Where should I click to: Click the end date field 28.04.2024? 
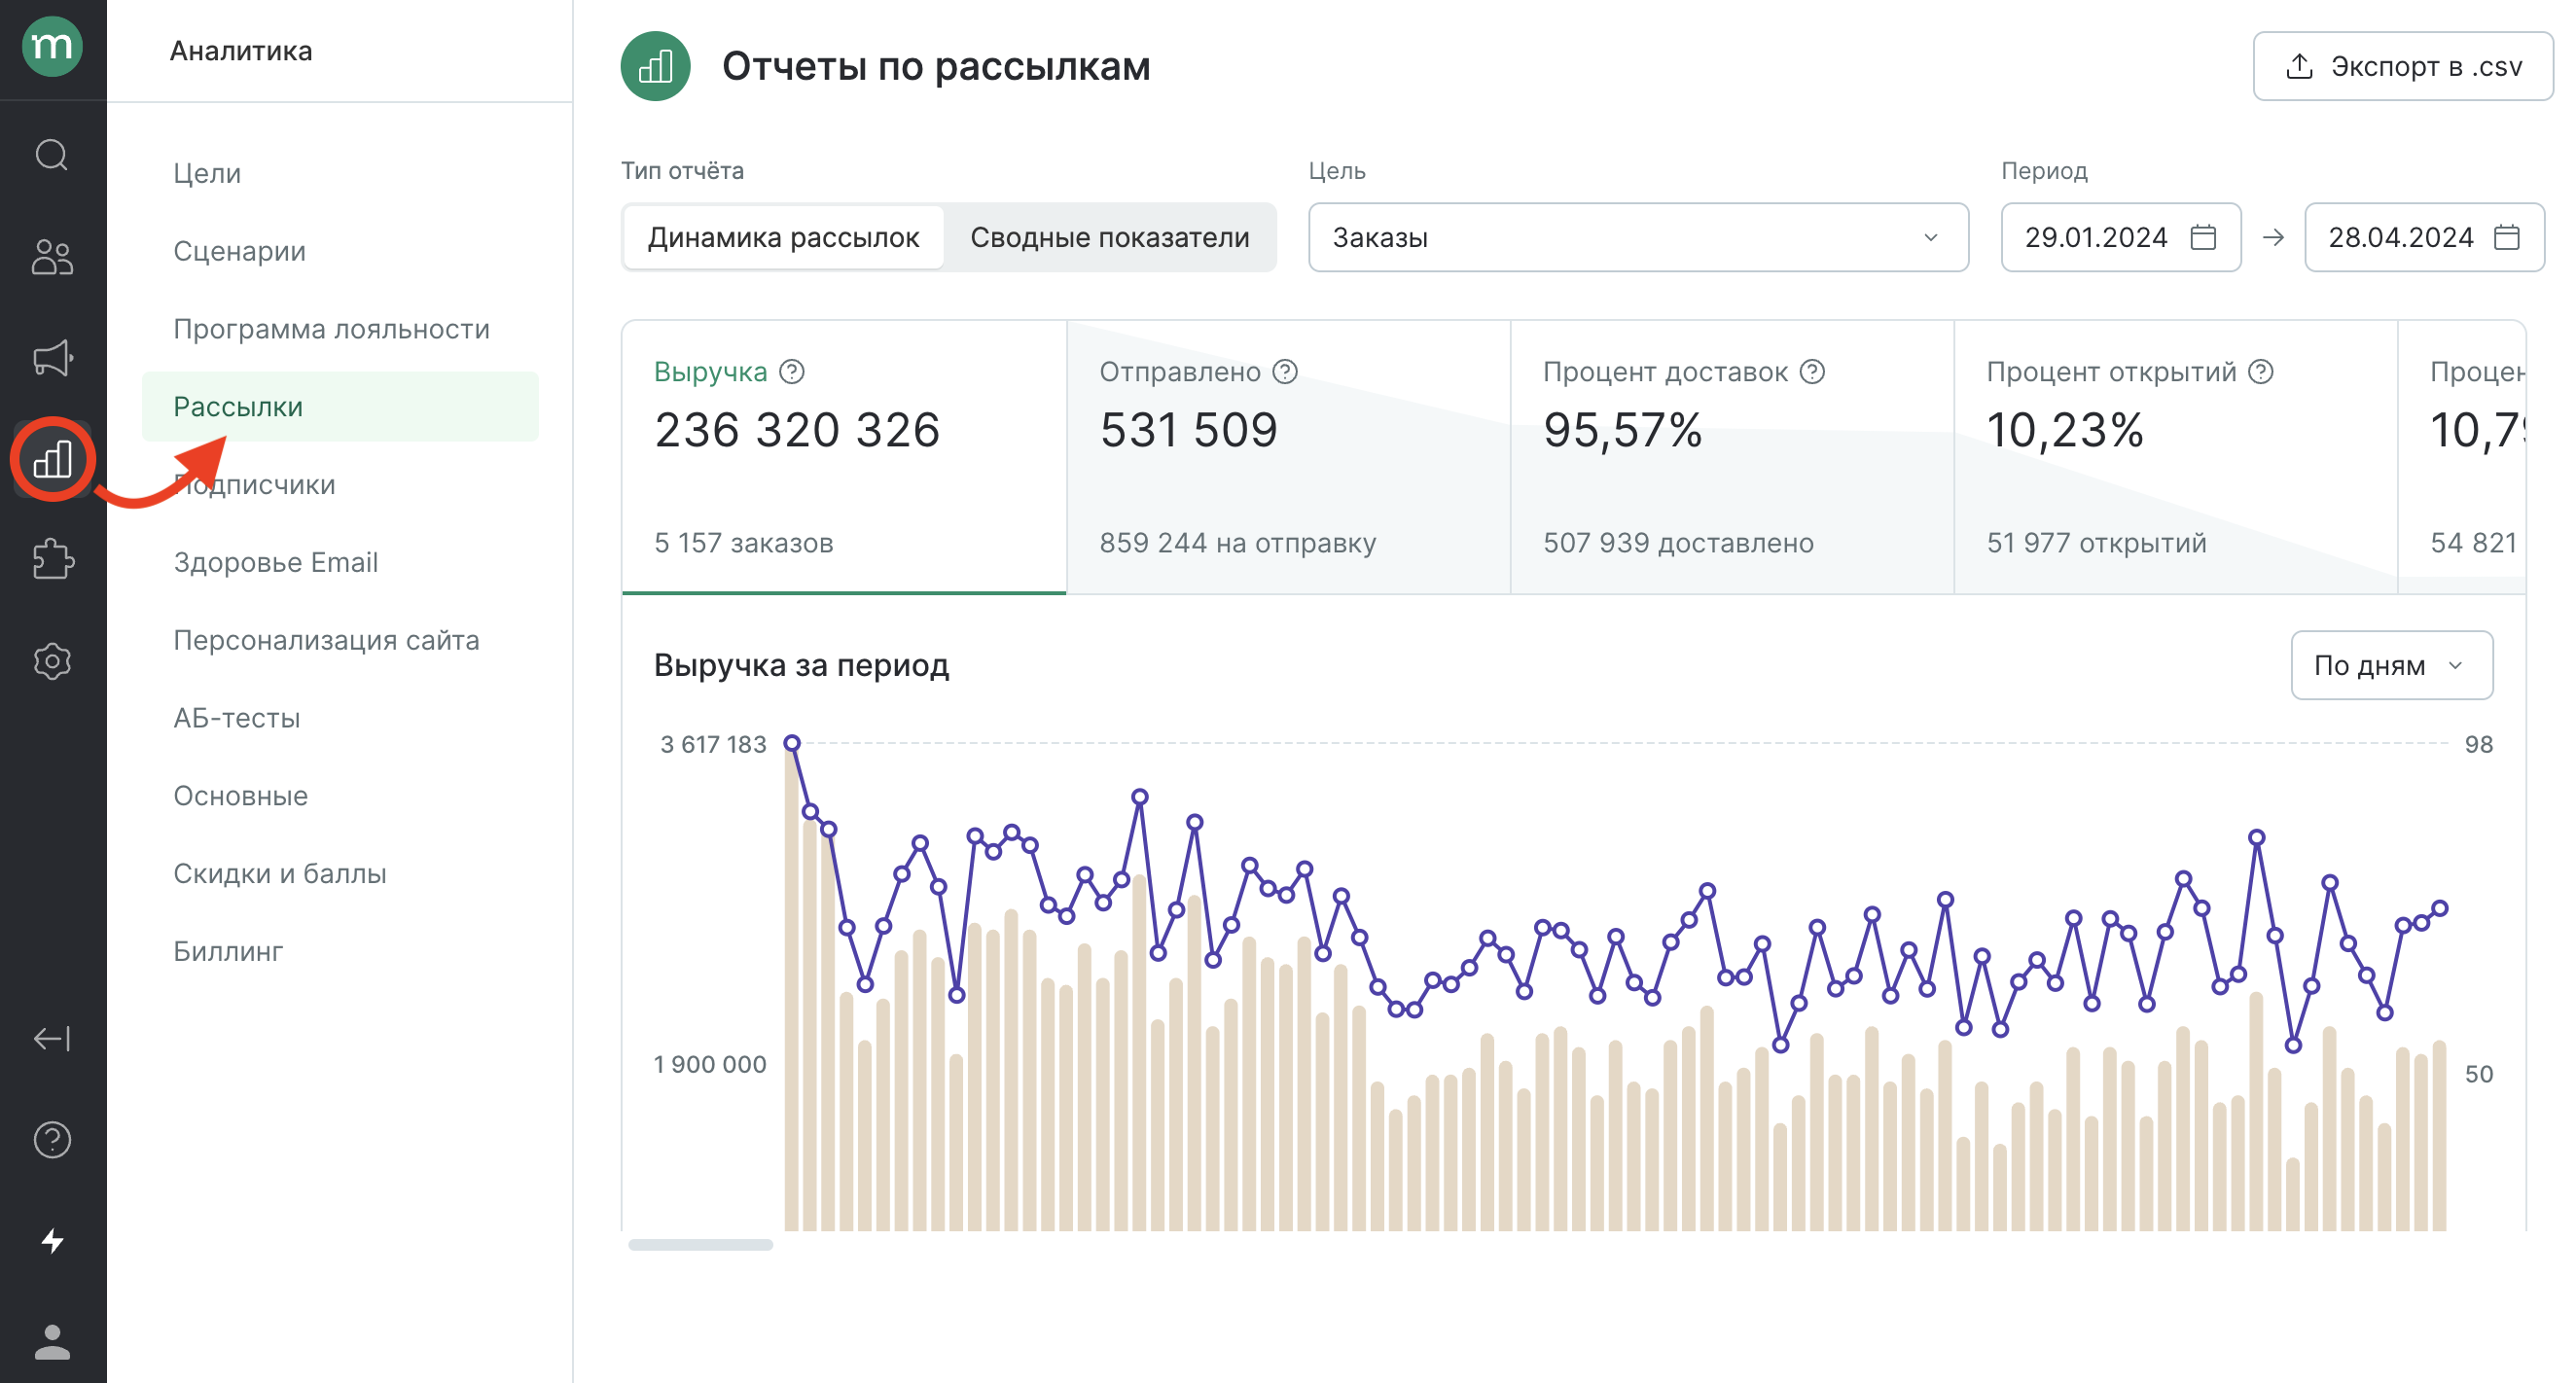pyautogui.click(x=2424, y=237)
